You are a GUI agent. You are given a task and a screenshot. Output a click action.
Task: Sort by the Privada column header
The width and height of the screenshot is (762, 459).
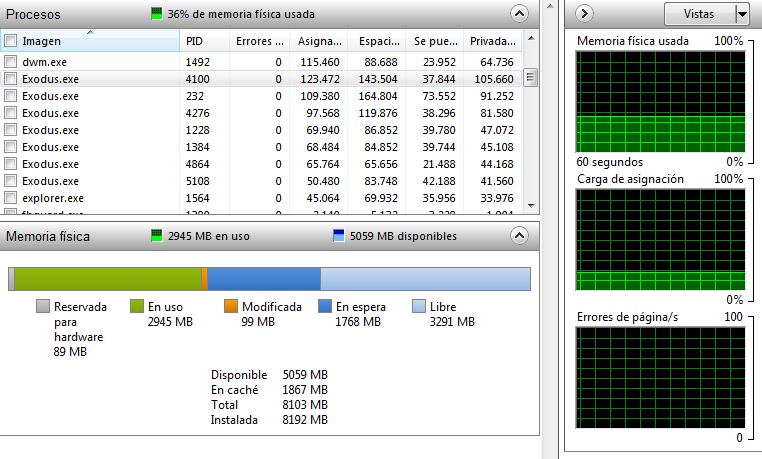point(492,41)
